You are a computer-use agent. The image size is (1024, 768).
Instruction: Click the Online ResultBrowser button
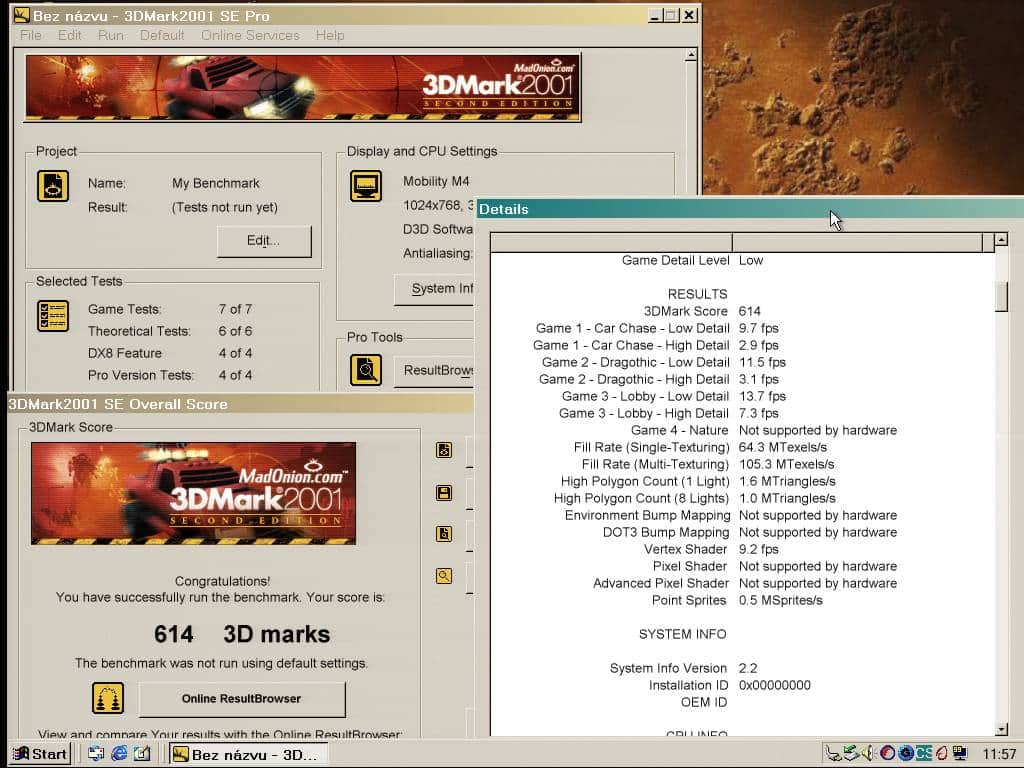point(242,699)
